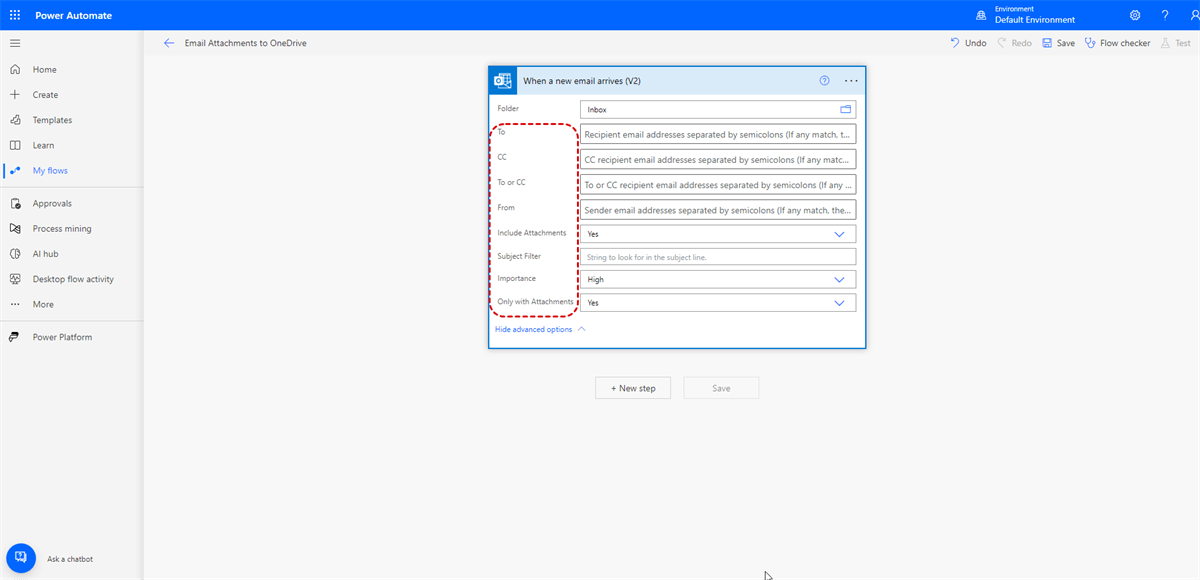Open trigger help info icon
Image resolution: width=1200 pixels, height=580 pixels.
825,81
